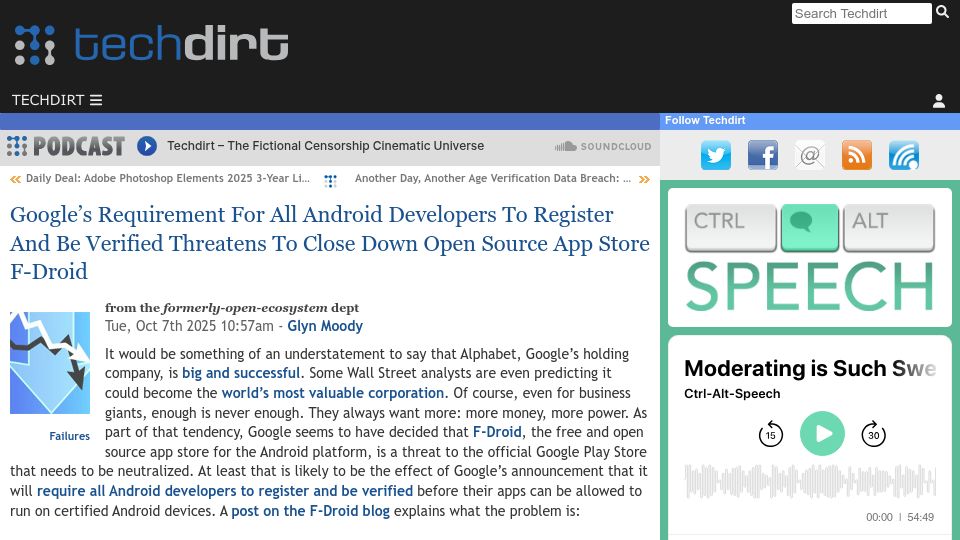Image resolution: width=960 pixels, height=540 pixels.
Task: Open the orange RSS feed icon
Action: click(x=857, y=155)
